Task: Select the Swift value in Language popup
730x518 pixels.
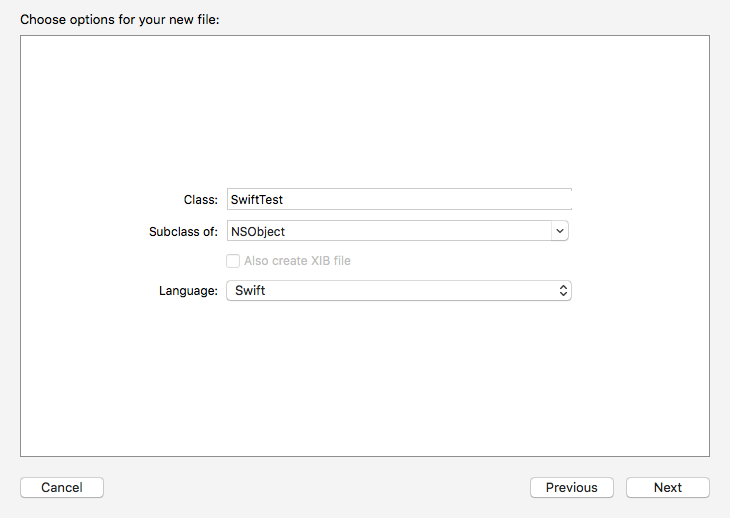Action: click(250, 291)
